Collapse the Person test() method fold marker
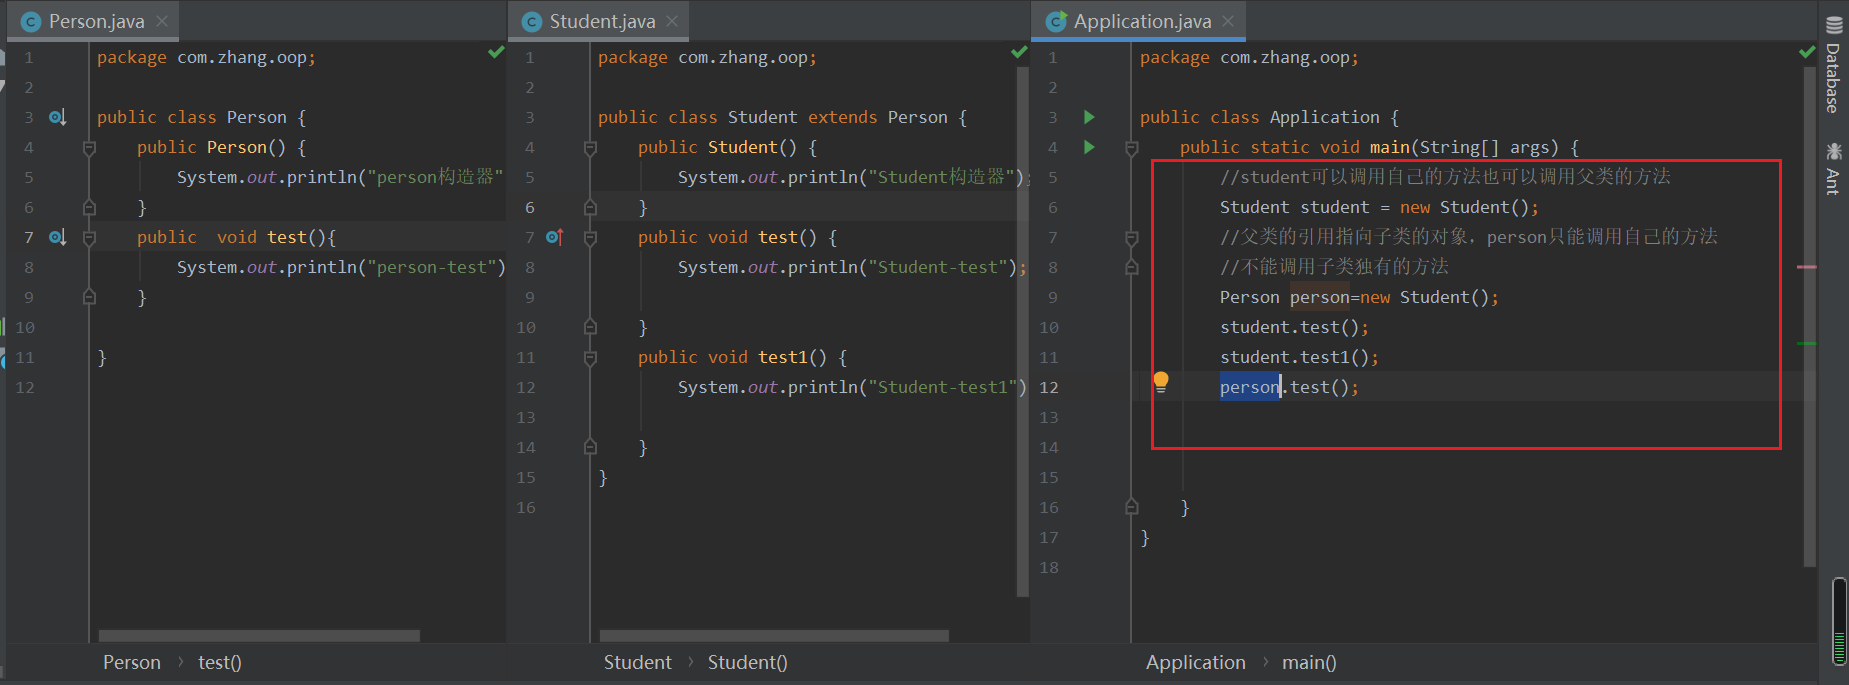 [89, 238]
